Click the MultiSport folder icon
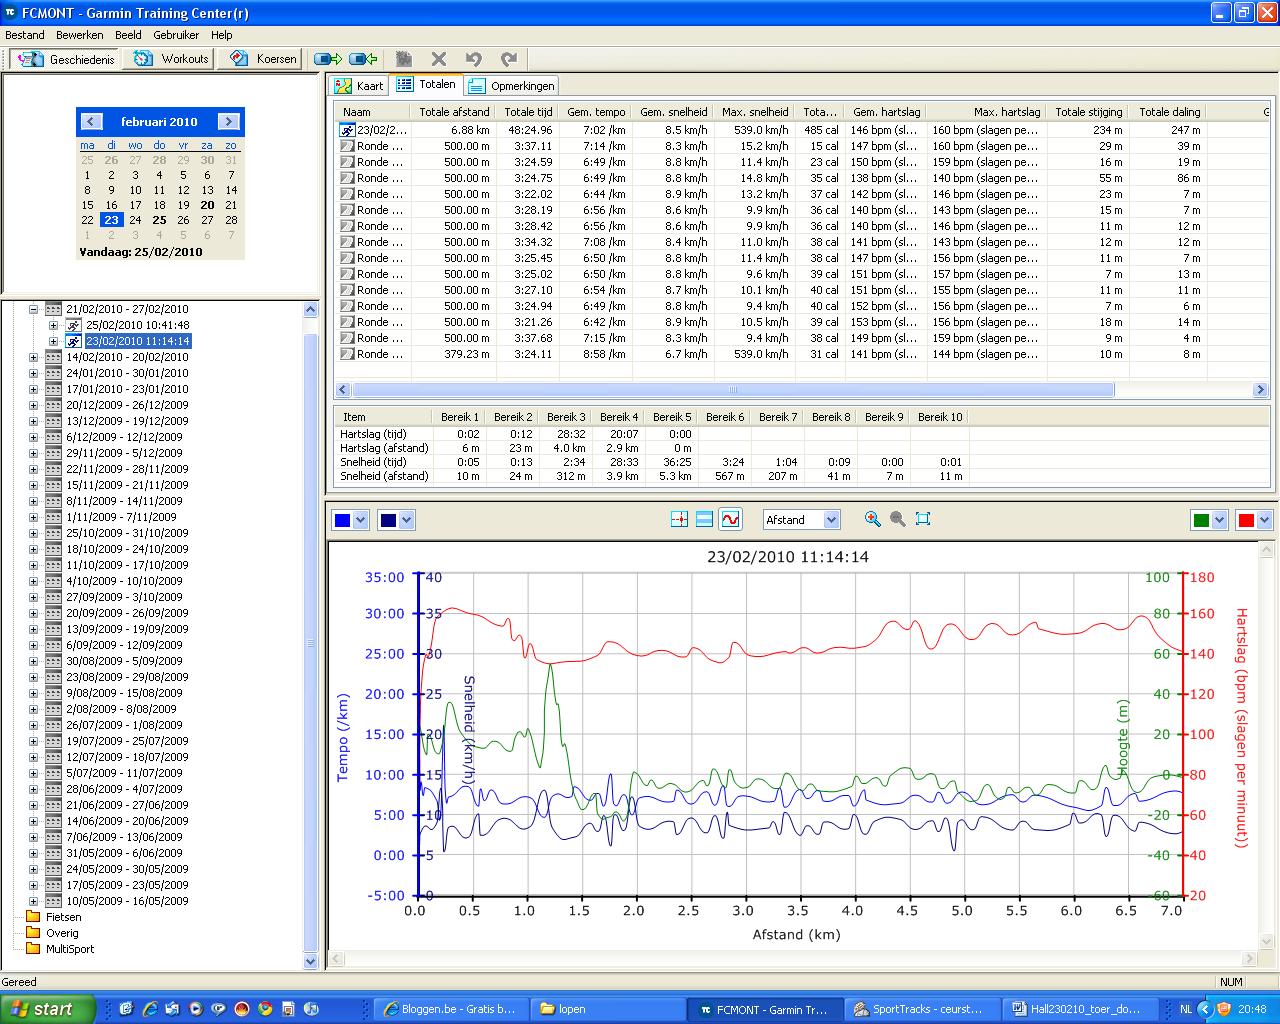Screen dimensions: 1280x1024 coord(33,949)
